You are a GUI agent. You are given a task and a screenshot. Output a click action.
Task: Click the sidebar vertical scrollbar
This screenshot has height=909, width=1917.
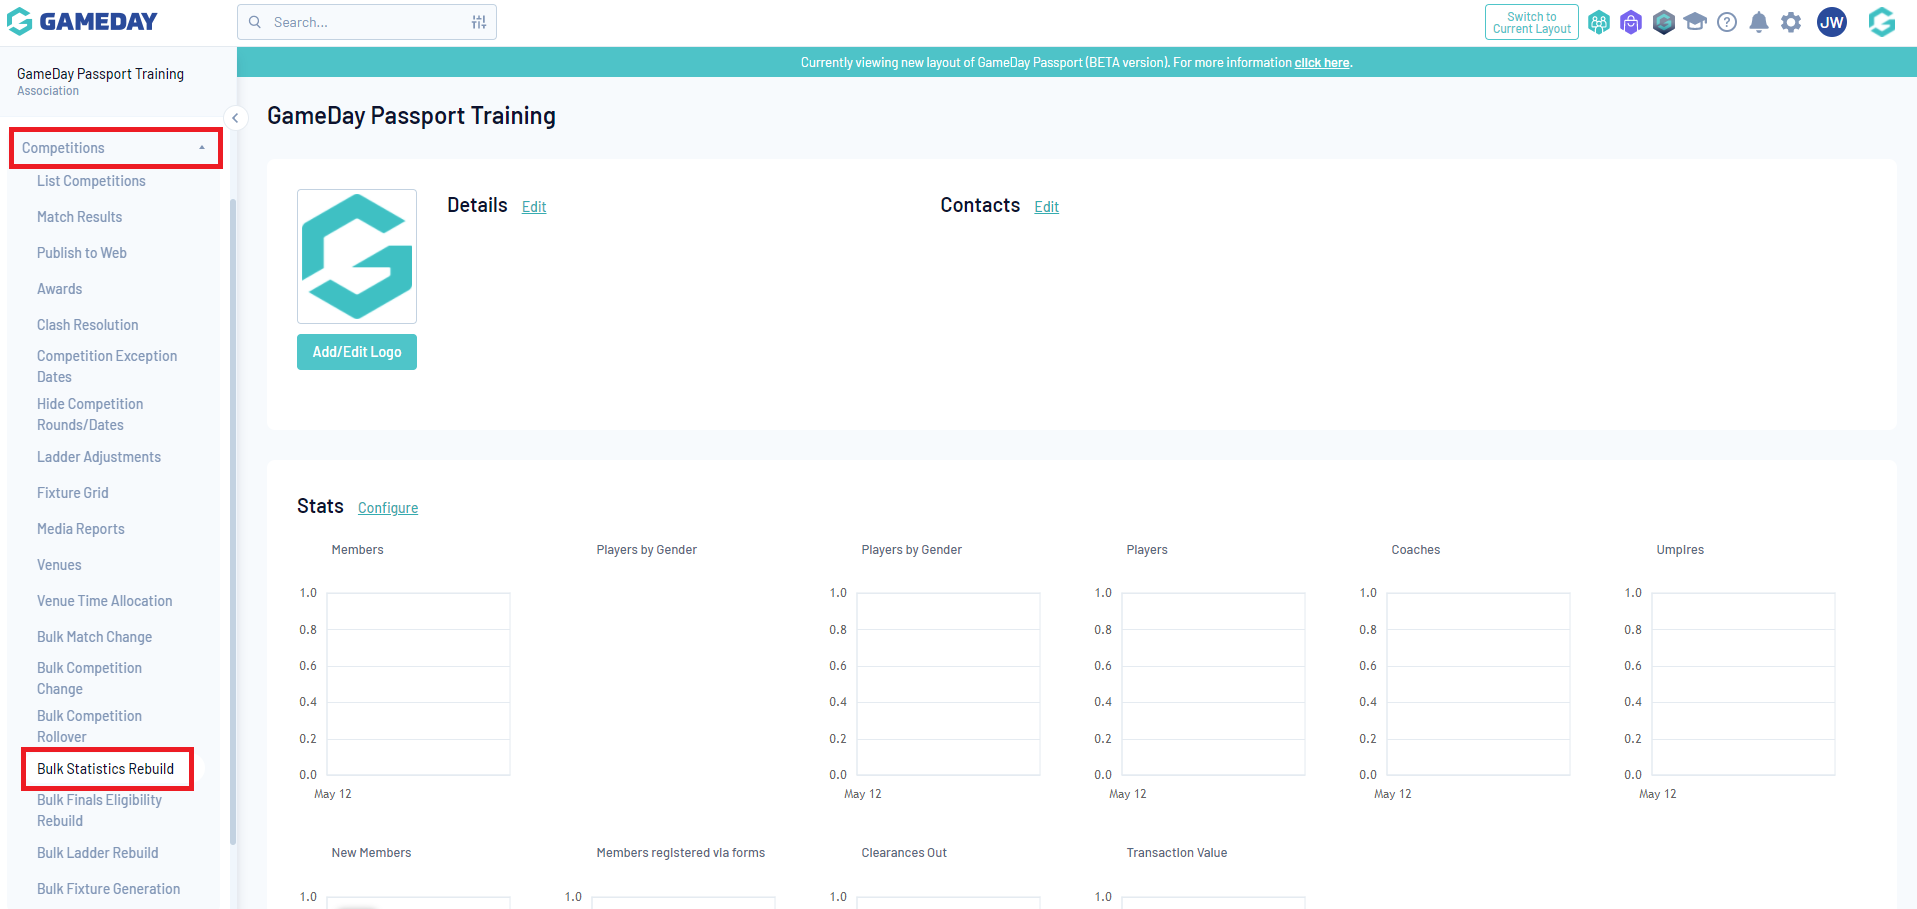[233, 520]
